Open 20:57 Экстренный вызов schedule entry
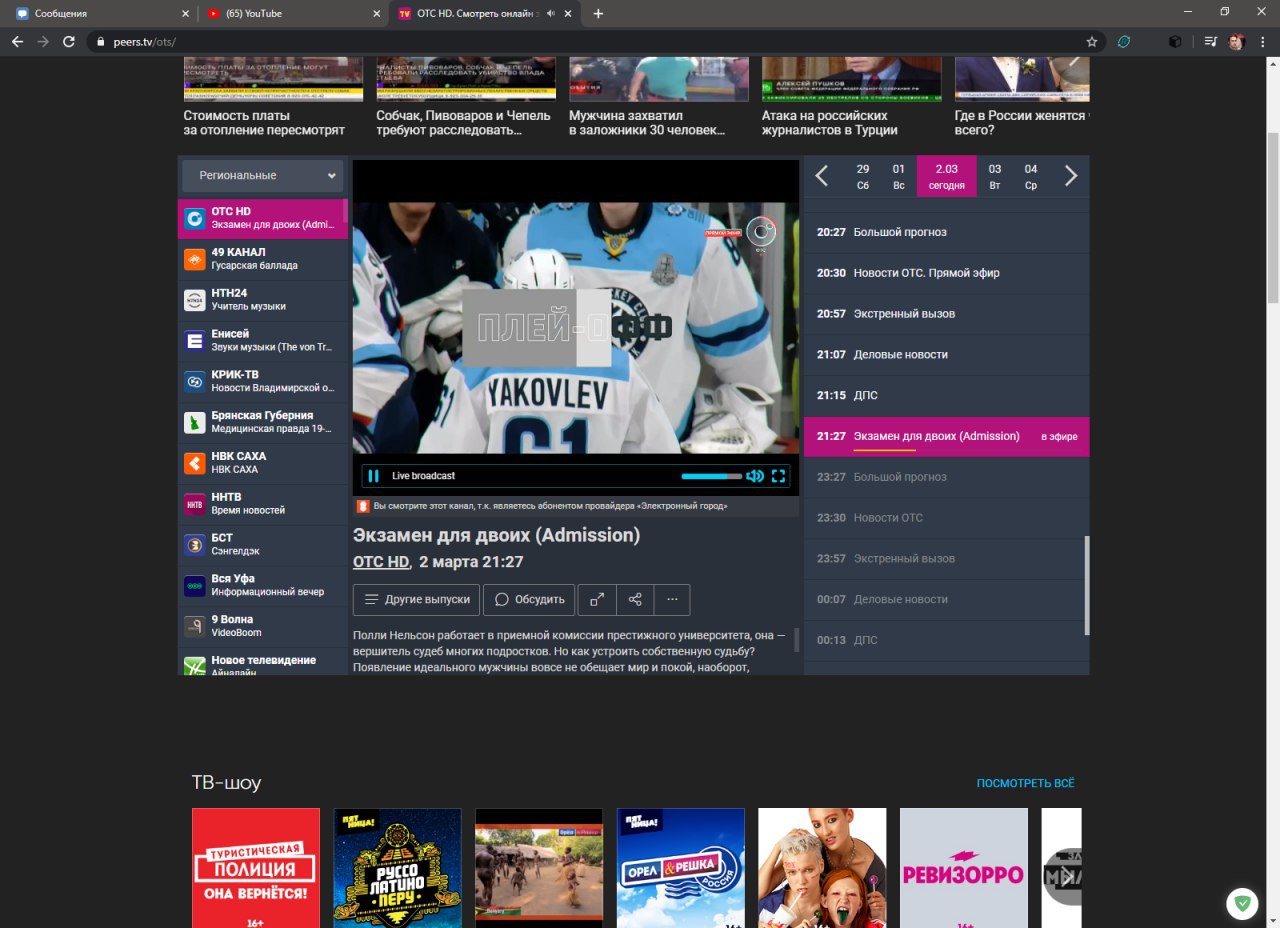Viewport: 1280px width, 928px height. [946, 314]
